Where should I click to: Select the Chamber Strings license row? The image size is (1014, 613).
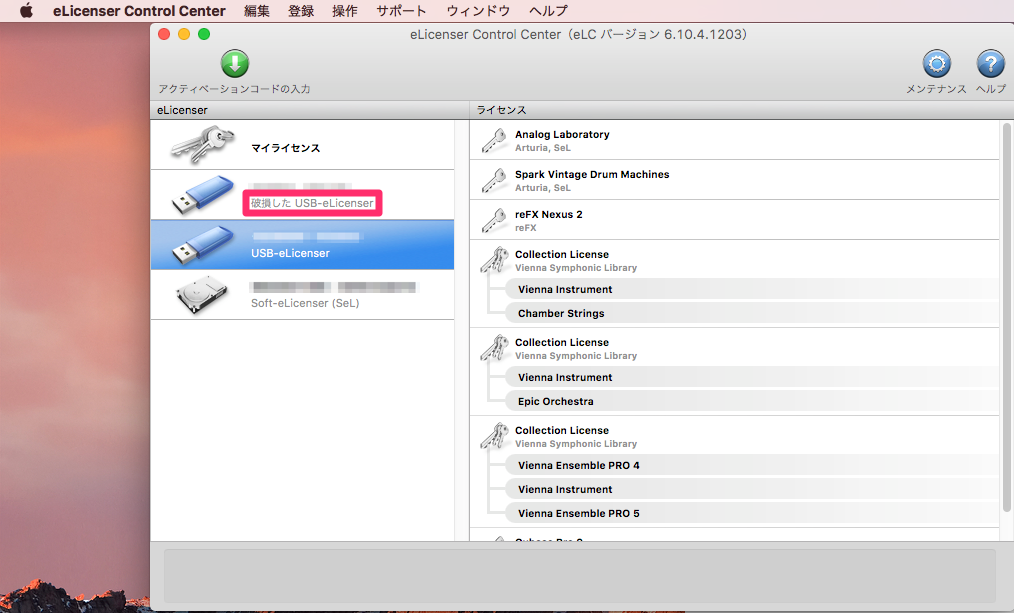751,313
